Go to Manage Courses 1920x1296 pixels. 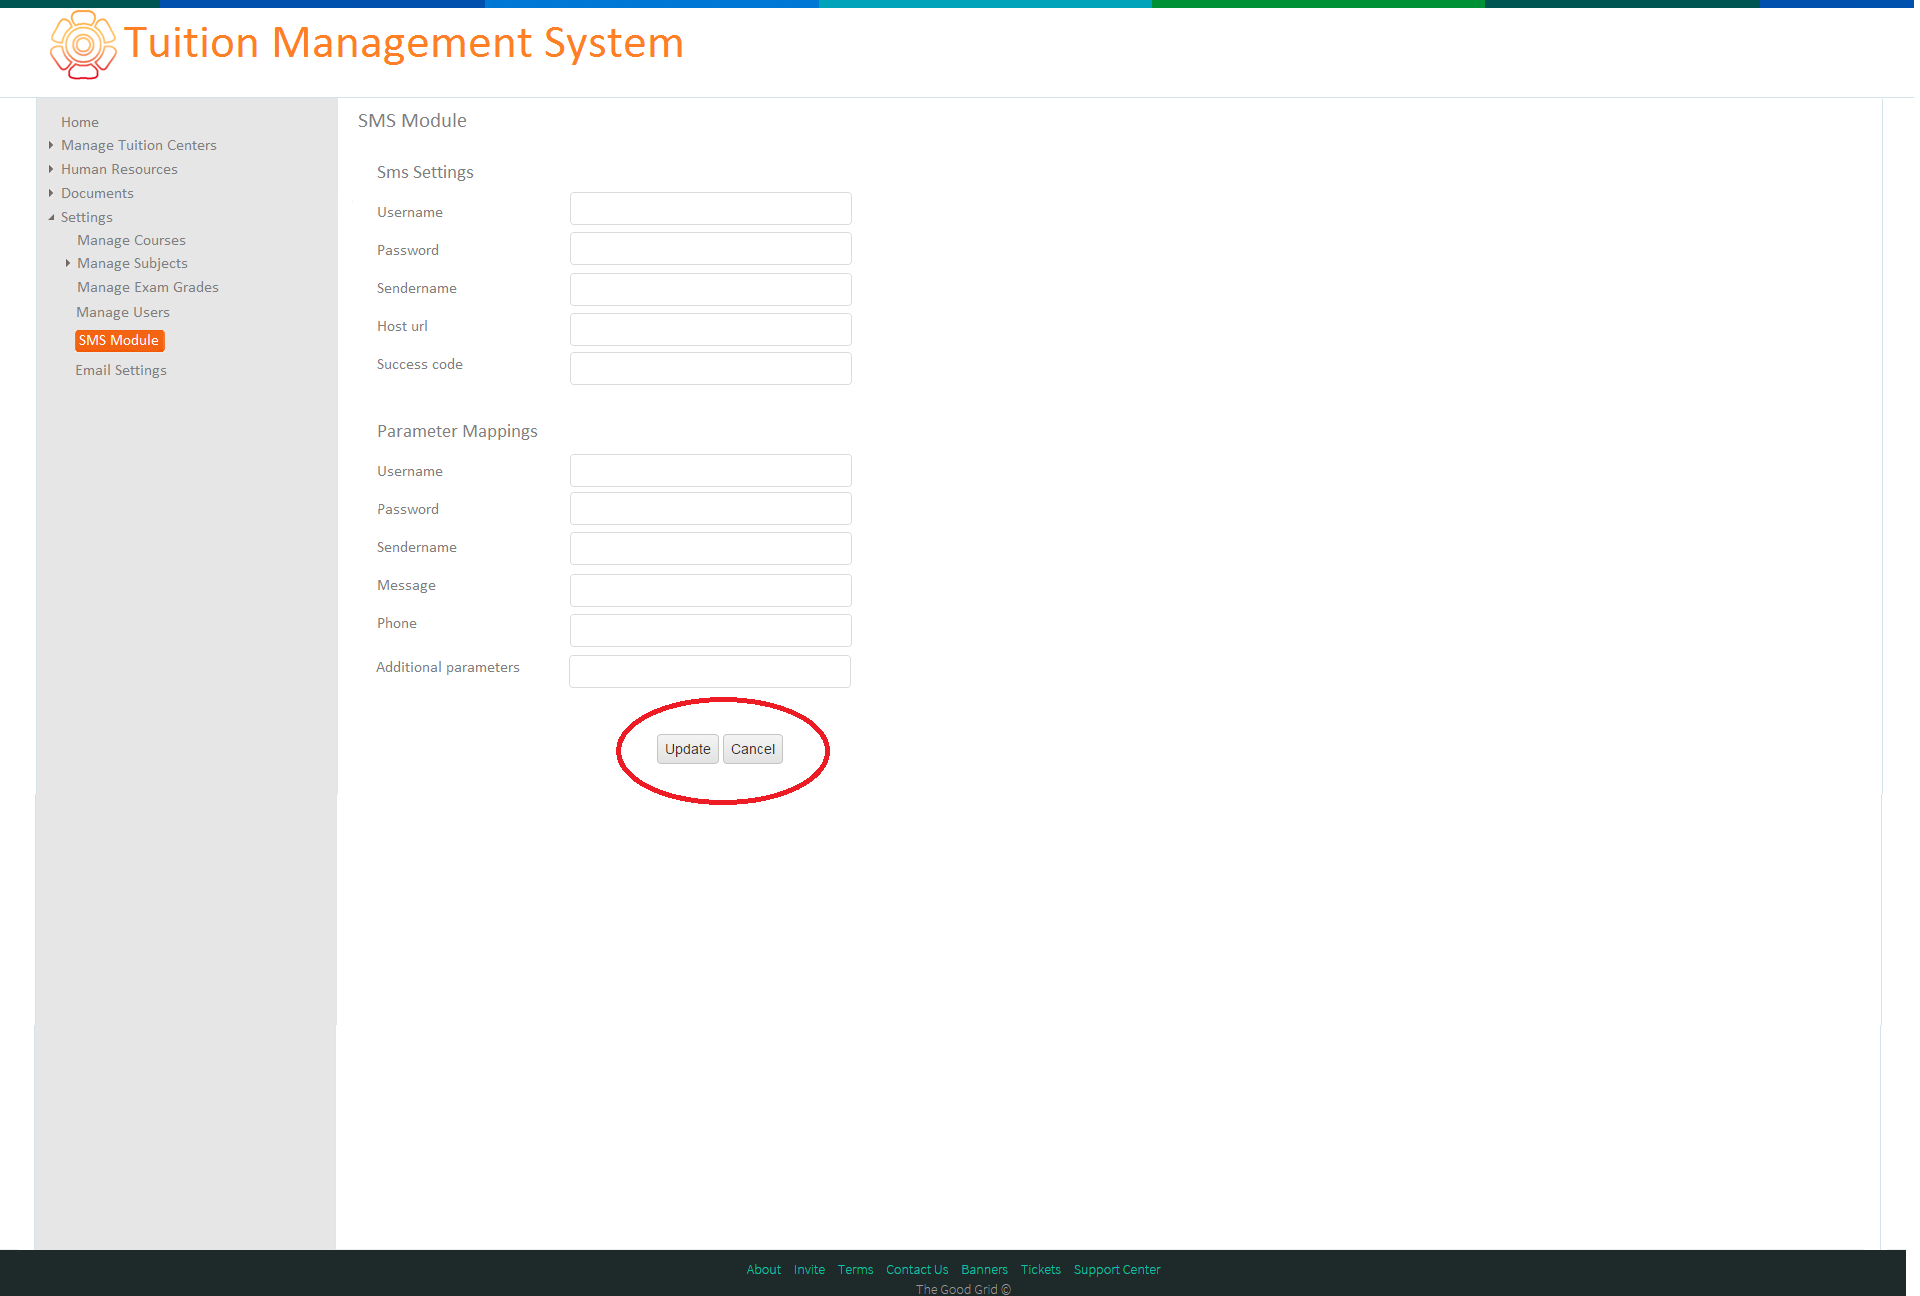(131, 240)
